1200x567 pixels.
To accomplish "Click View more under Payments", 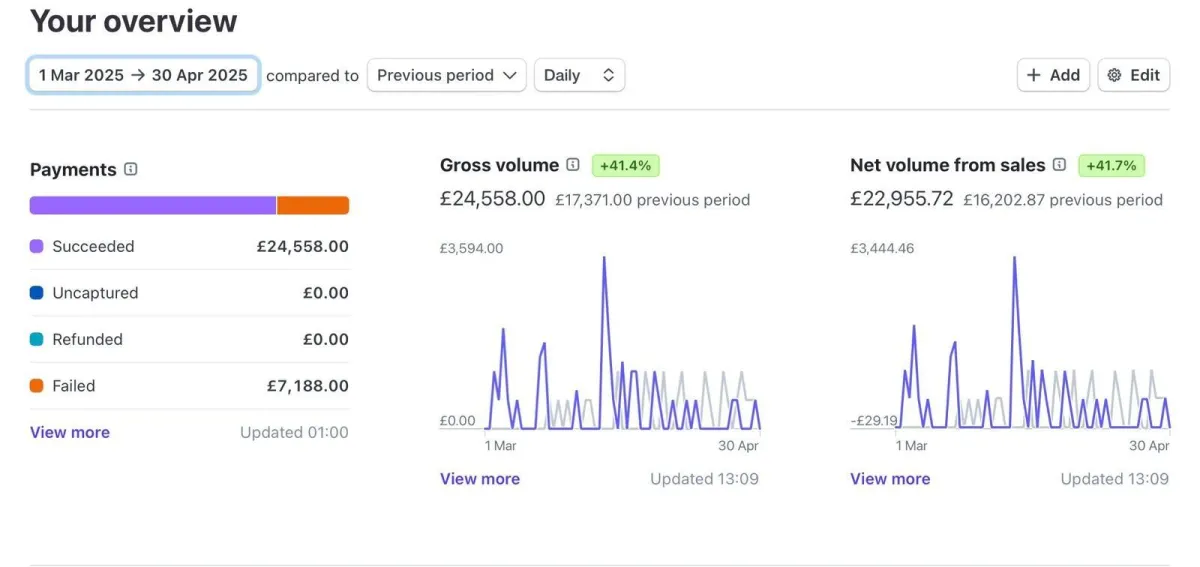I will tap(70, 432).
